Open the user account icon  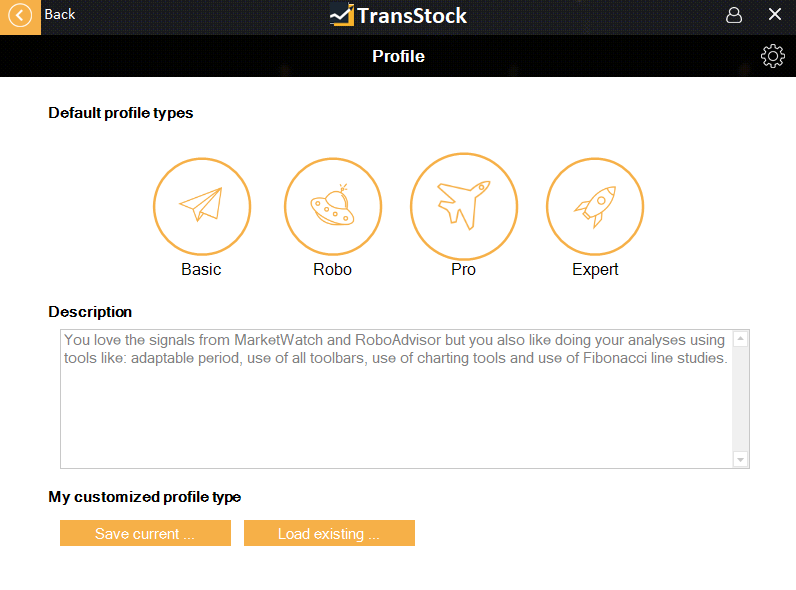pyautogui.click(x=734, y=15)
